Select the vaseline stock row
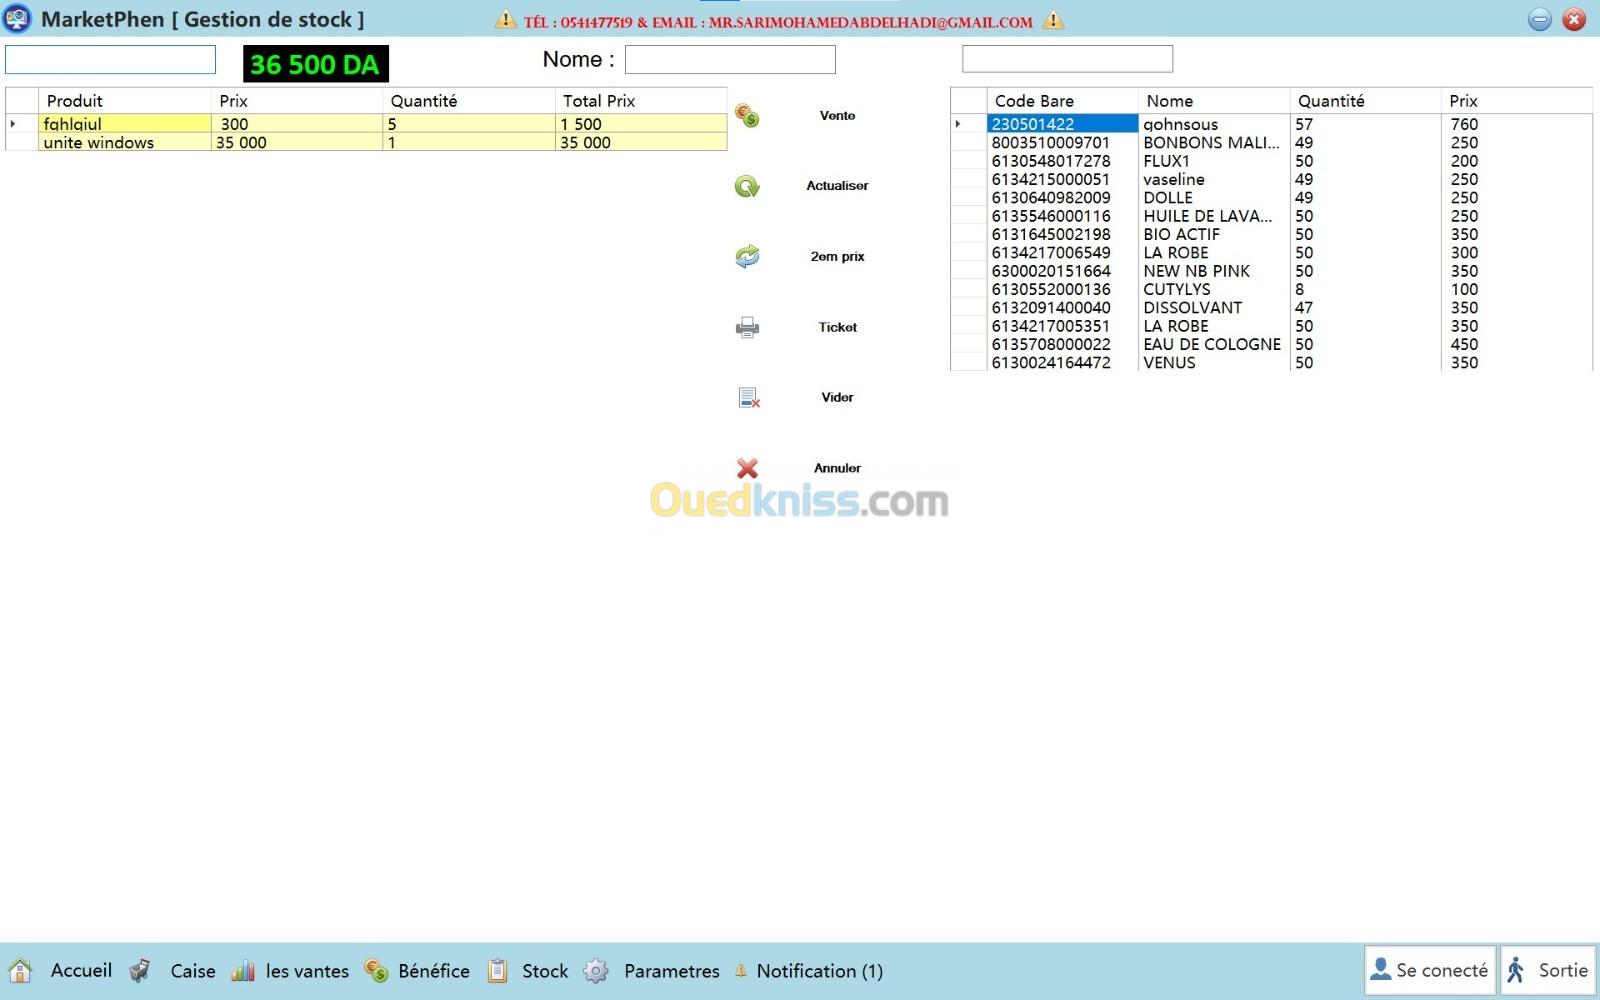Image resolution: width=1600 pixels, height=1000 pixels. [1271, 180]
